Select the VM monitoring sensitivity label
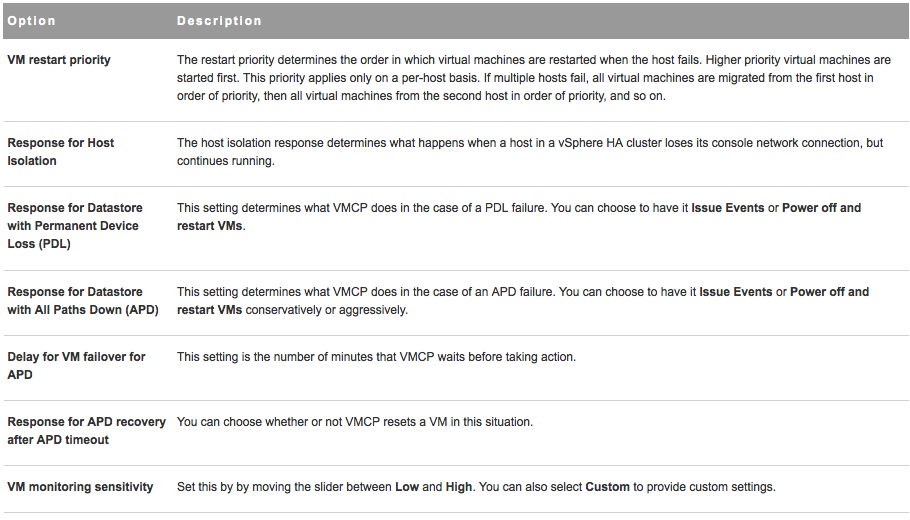The width and height of the screenshot is (910, 520). pyautogui.click(x=80, y=487)
